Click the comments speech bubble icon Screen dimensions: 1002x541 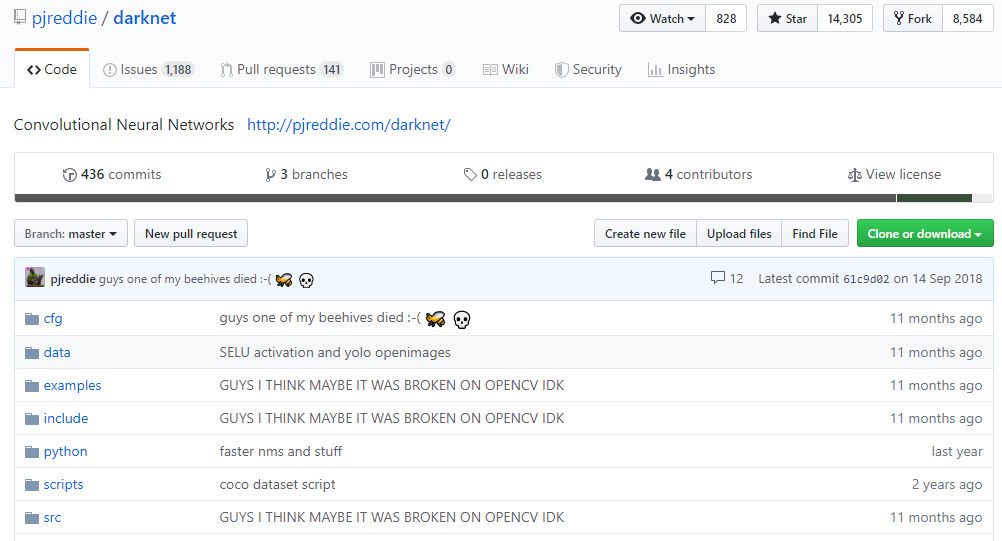pyautogui.click(x=718, y=278)
